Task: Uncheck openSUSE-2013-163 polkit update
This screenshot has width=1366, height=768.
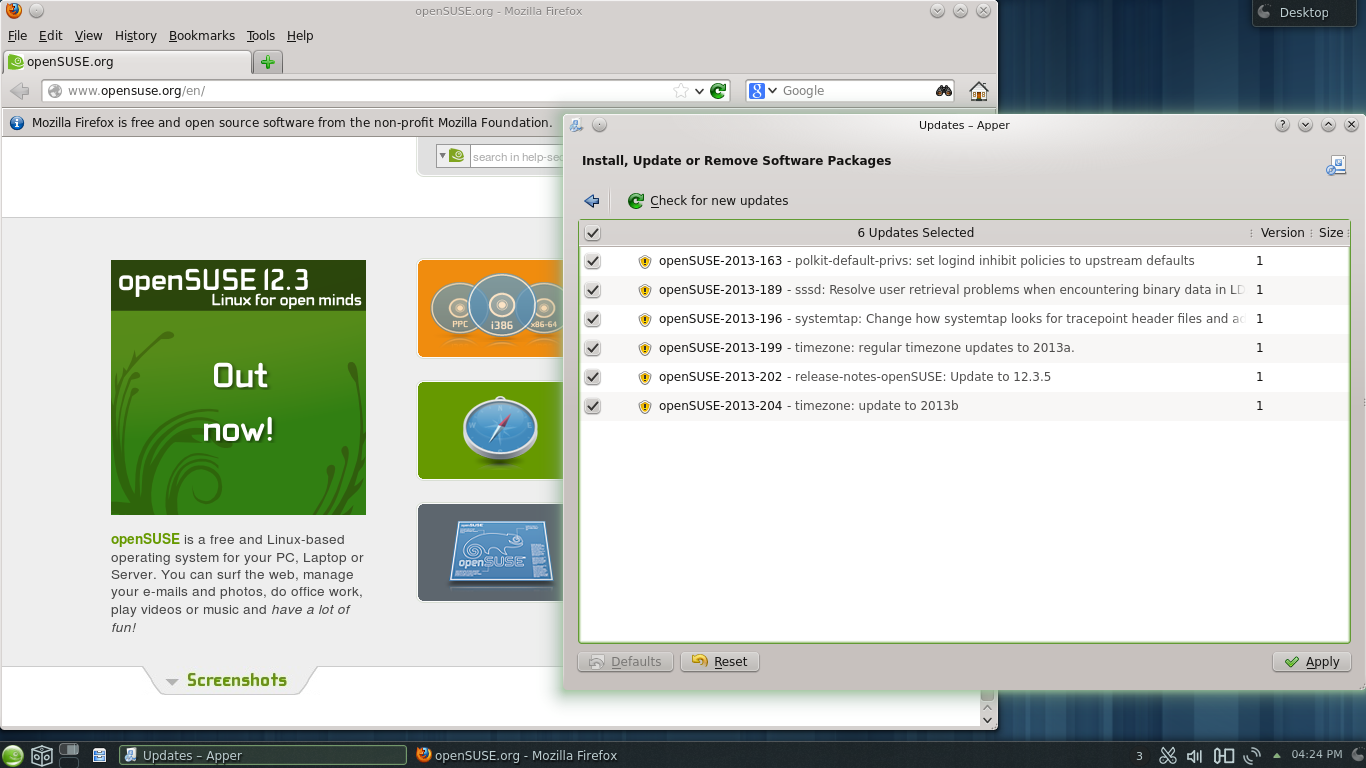Action: [x=593, y=261]
